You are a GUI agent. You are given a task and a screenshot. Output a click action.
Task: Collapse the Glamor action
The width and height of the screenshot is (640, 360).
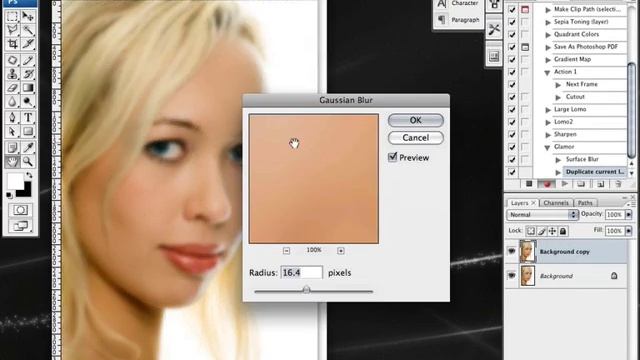tap(547, 148)
